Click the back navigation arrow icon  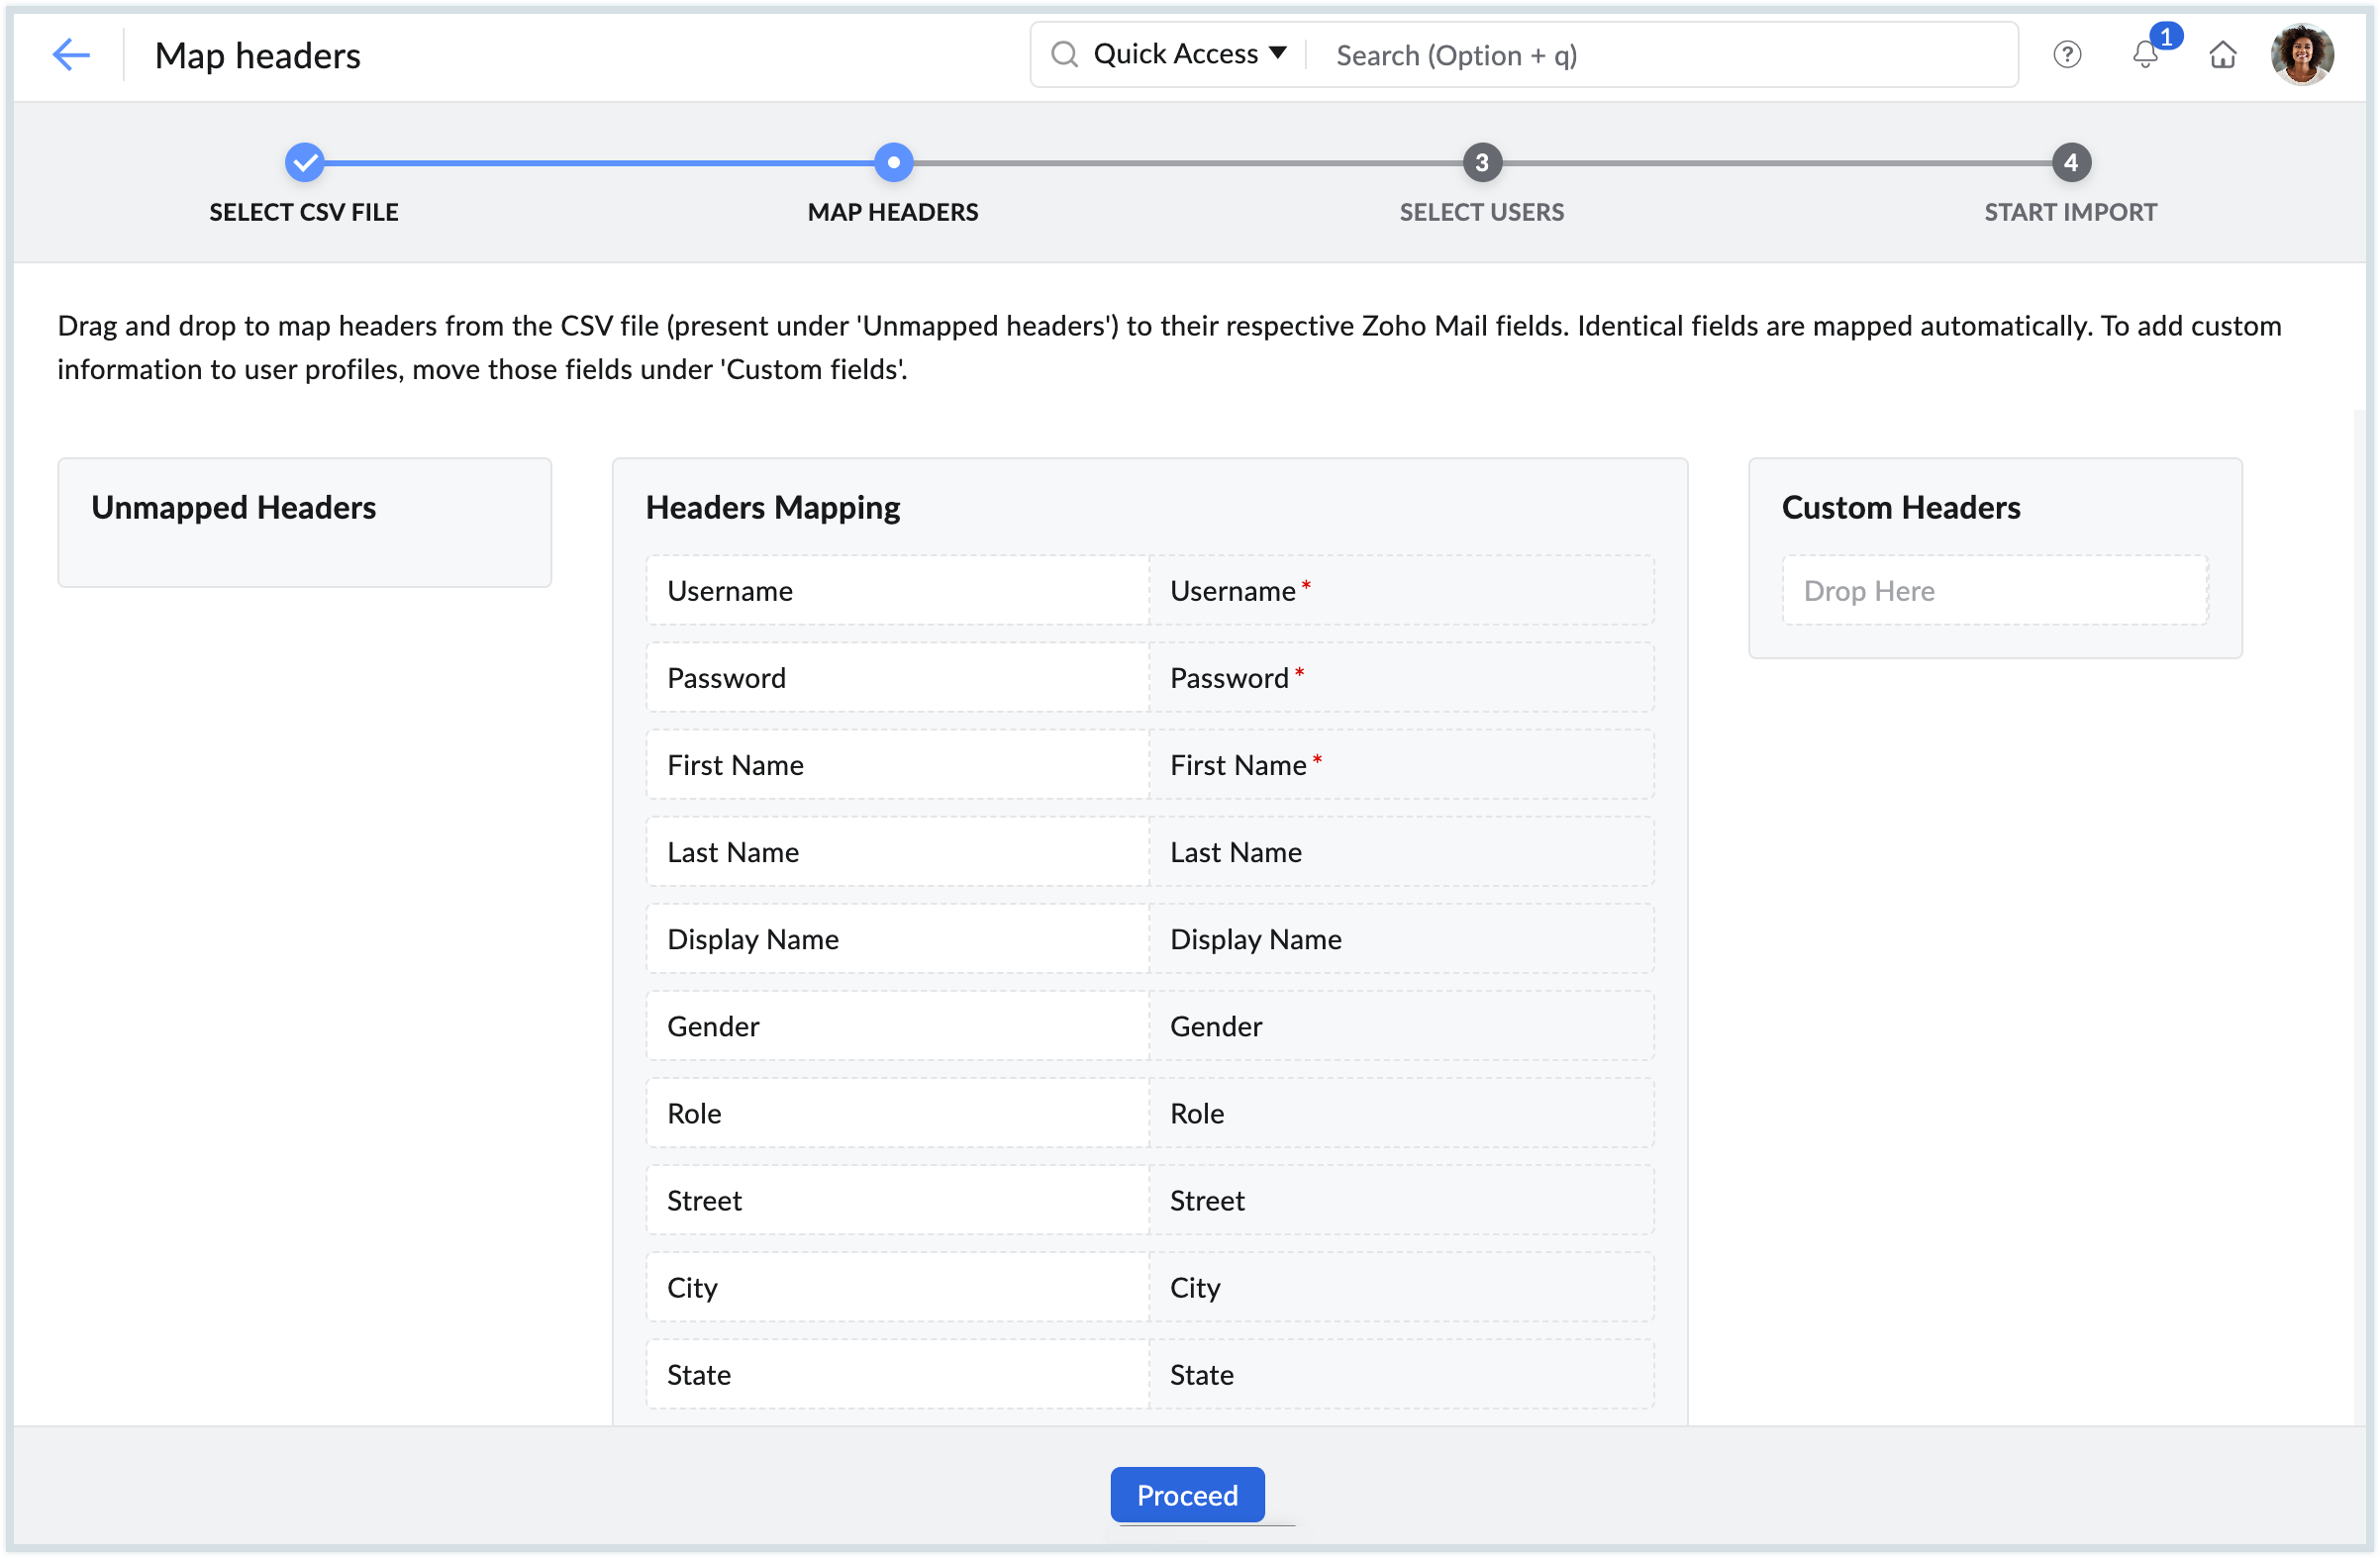tap(66, 53)
